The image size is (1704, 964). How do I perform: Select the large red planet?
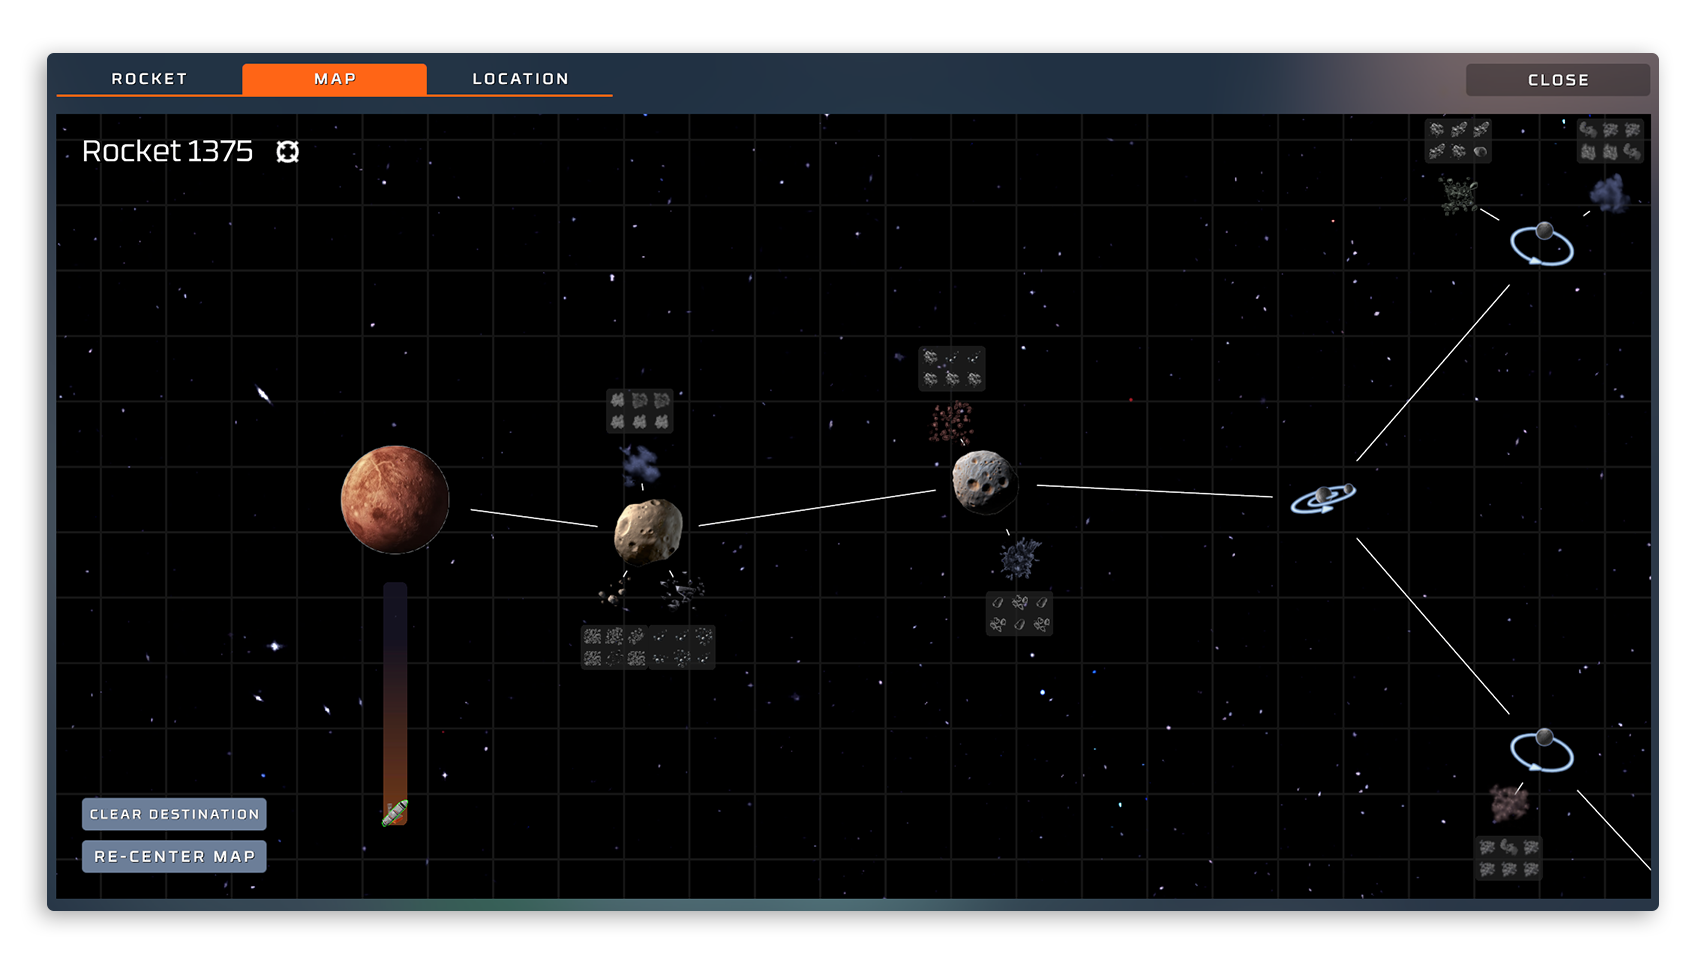pos(395,499)
